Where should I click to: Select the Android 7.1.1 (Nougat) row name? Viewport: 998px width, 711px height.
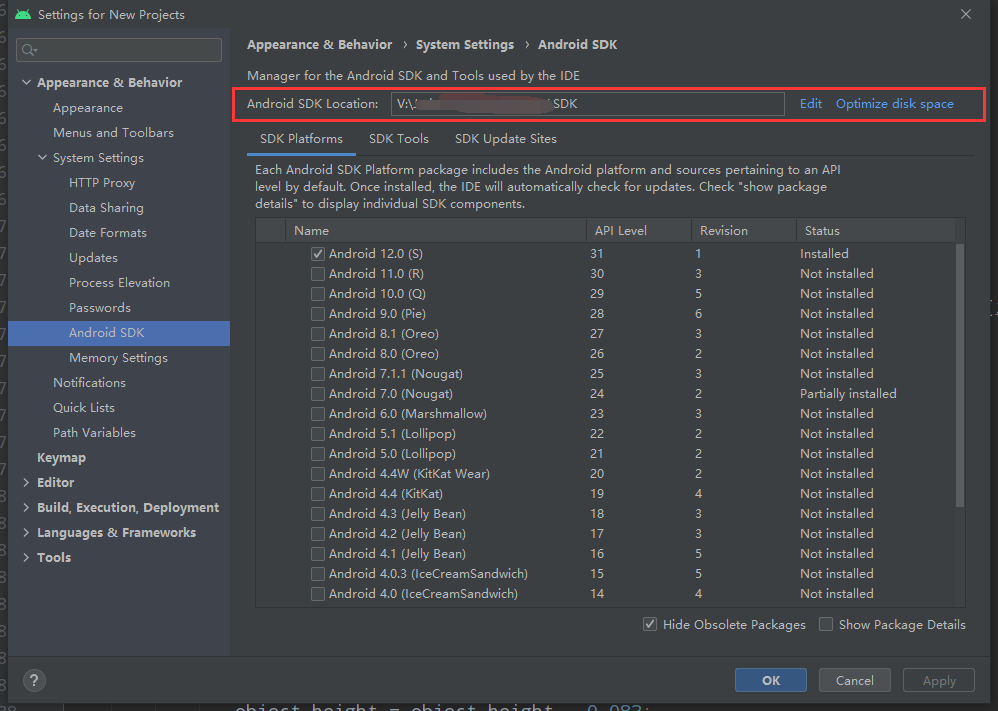pos(395,374)
